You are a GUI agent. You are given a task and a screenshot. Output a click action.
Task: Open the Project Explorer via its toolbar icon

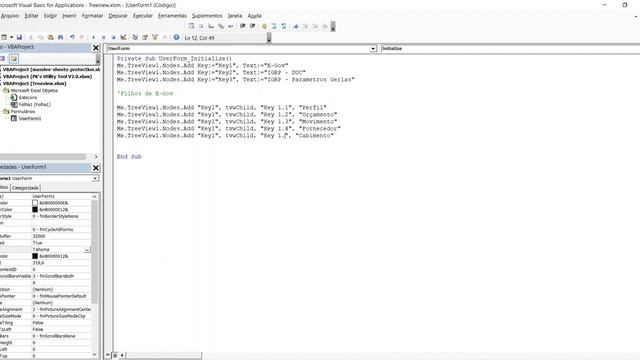click(135, 37)
